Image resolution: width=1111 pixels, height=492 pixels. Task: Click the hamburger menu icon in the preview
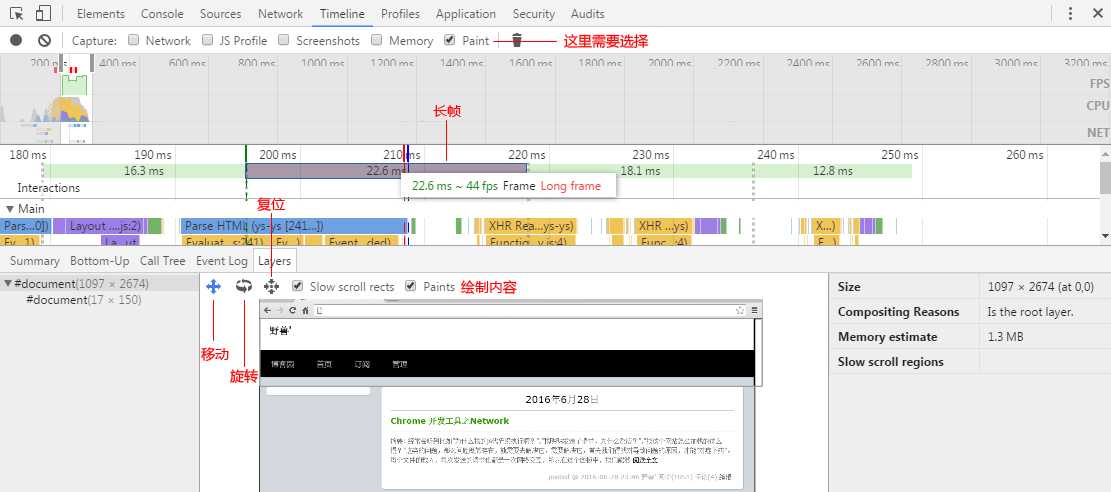click(755, 311)
